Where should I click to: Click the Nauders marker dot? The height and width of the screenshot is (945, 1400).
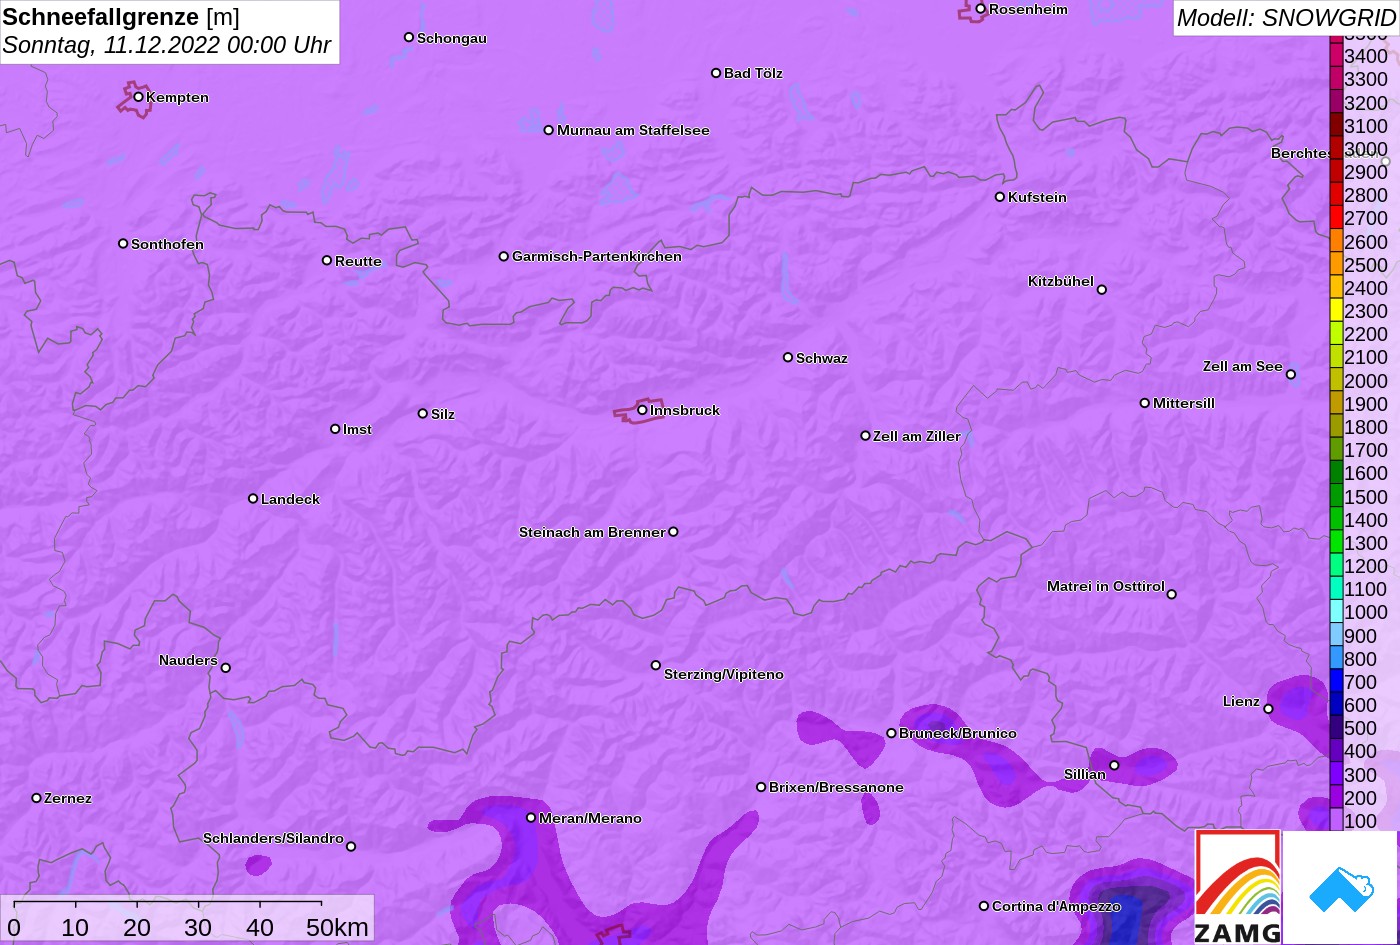[225, 668]
